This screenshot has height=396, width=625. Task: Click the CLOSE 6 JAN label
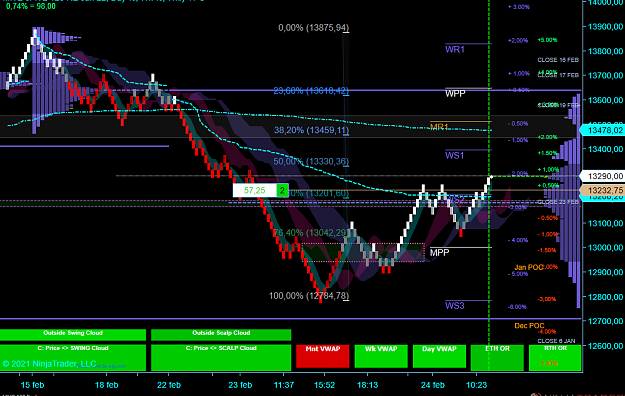556,341
